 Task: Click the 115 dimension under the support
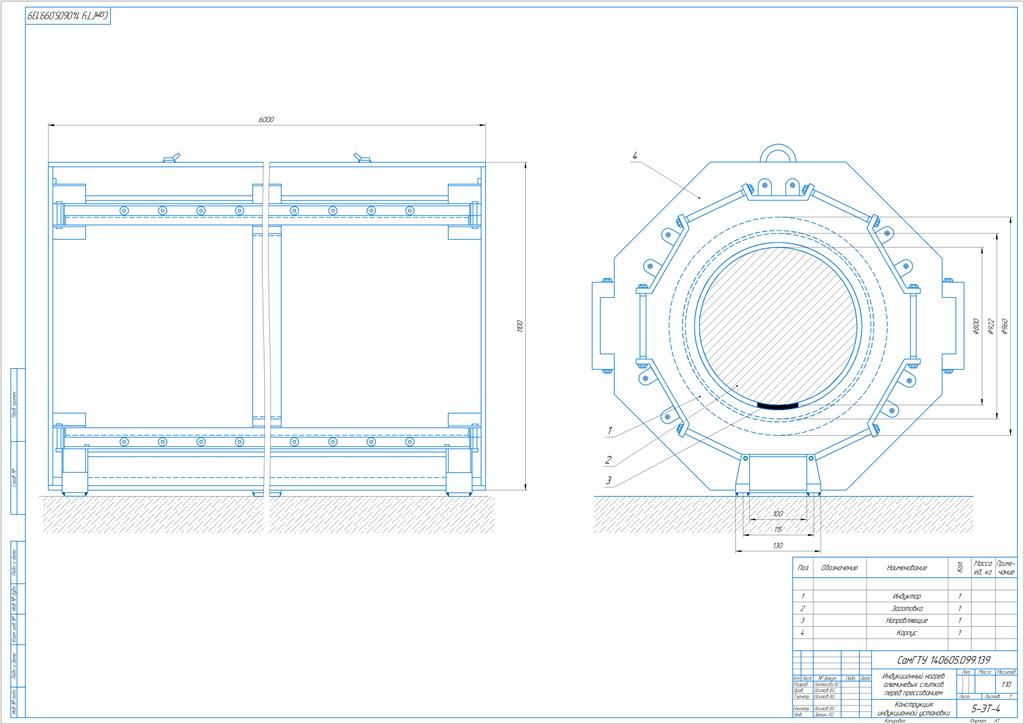[777, 529]
